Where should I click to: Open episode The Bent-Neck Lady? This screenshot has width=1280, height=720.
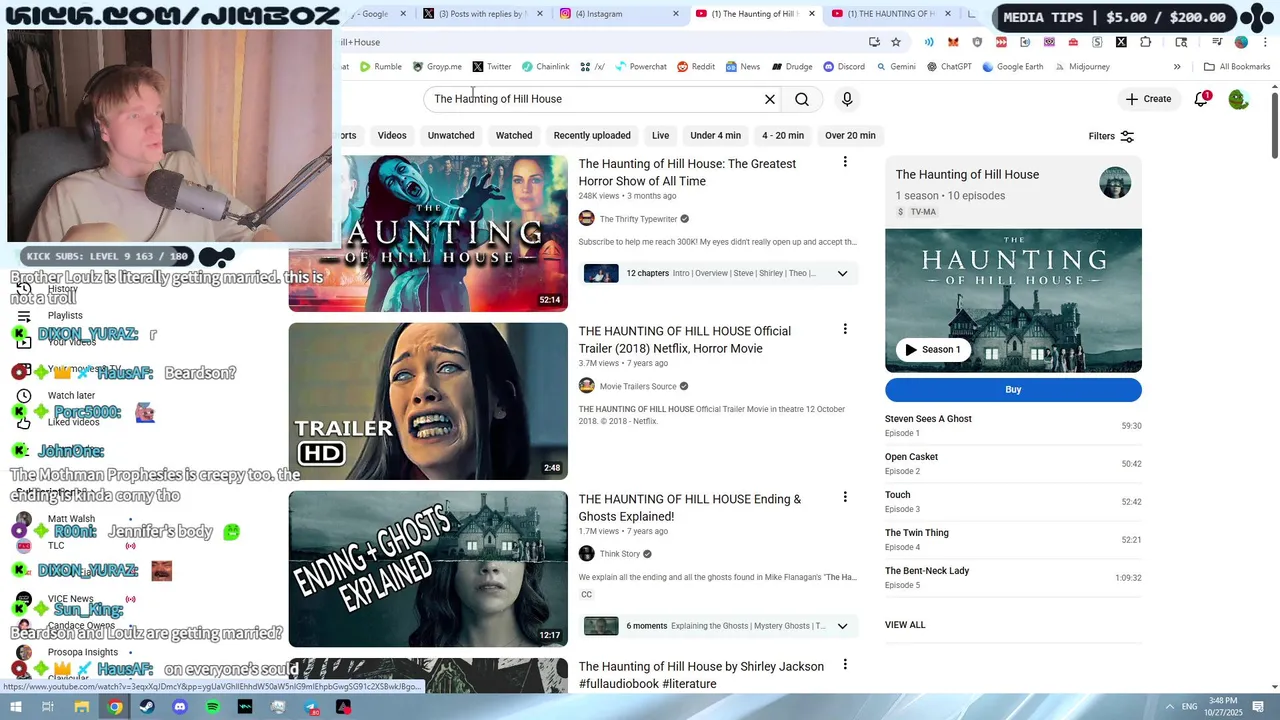(x=1013, y=578)
